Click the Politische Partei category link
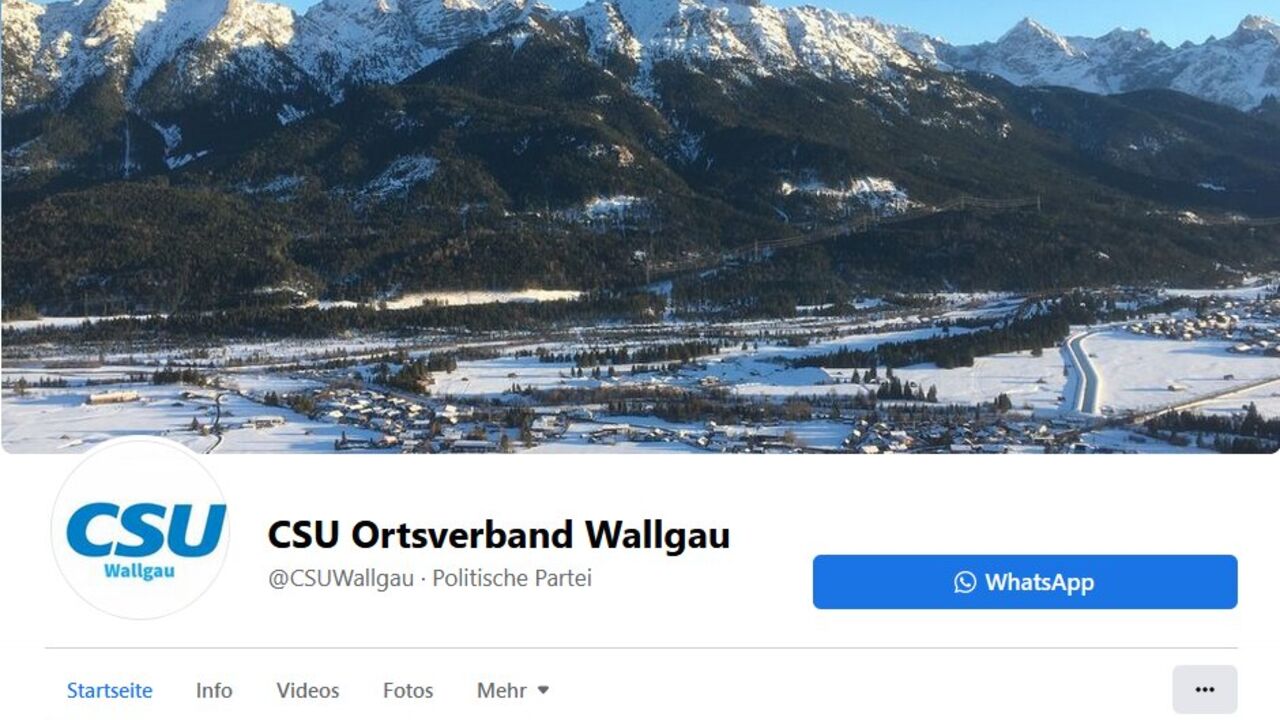1280x720 pixels. point(512,578)
